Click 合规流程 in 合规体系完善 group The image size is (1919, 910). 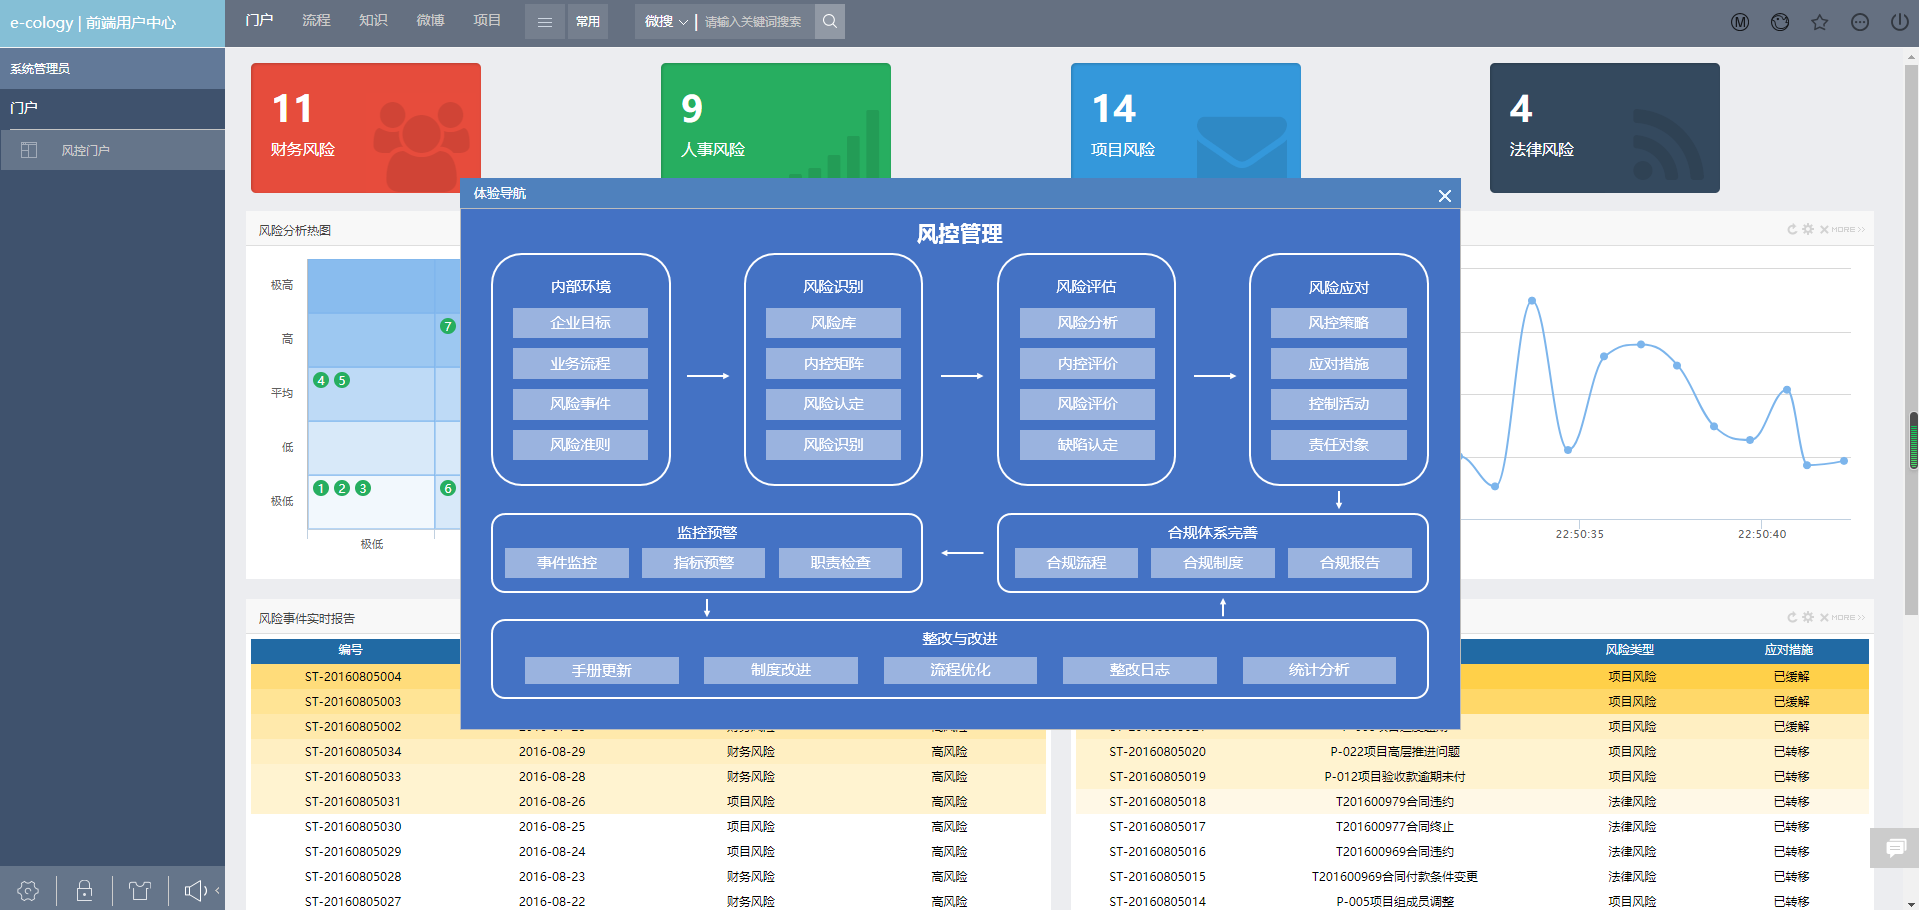1076,563
